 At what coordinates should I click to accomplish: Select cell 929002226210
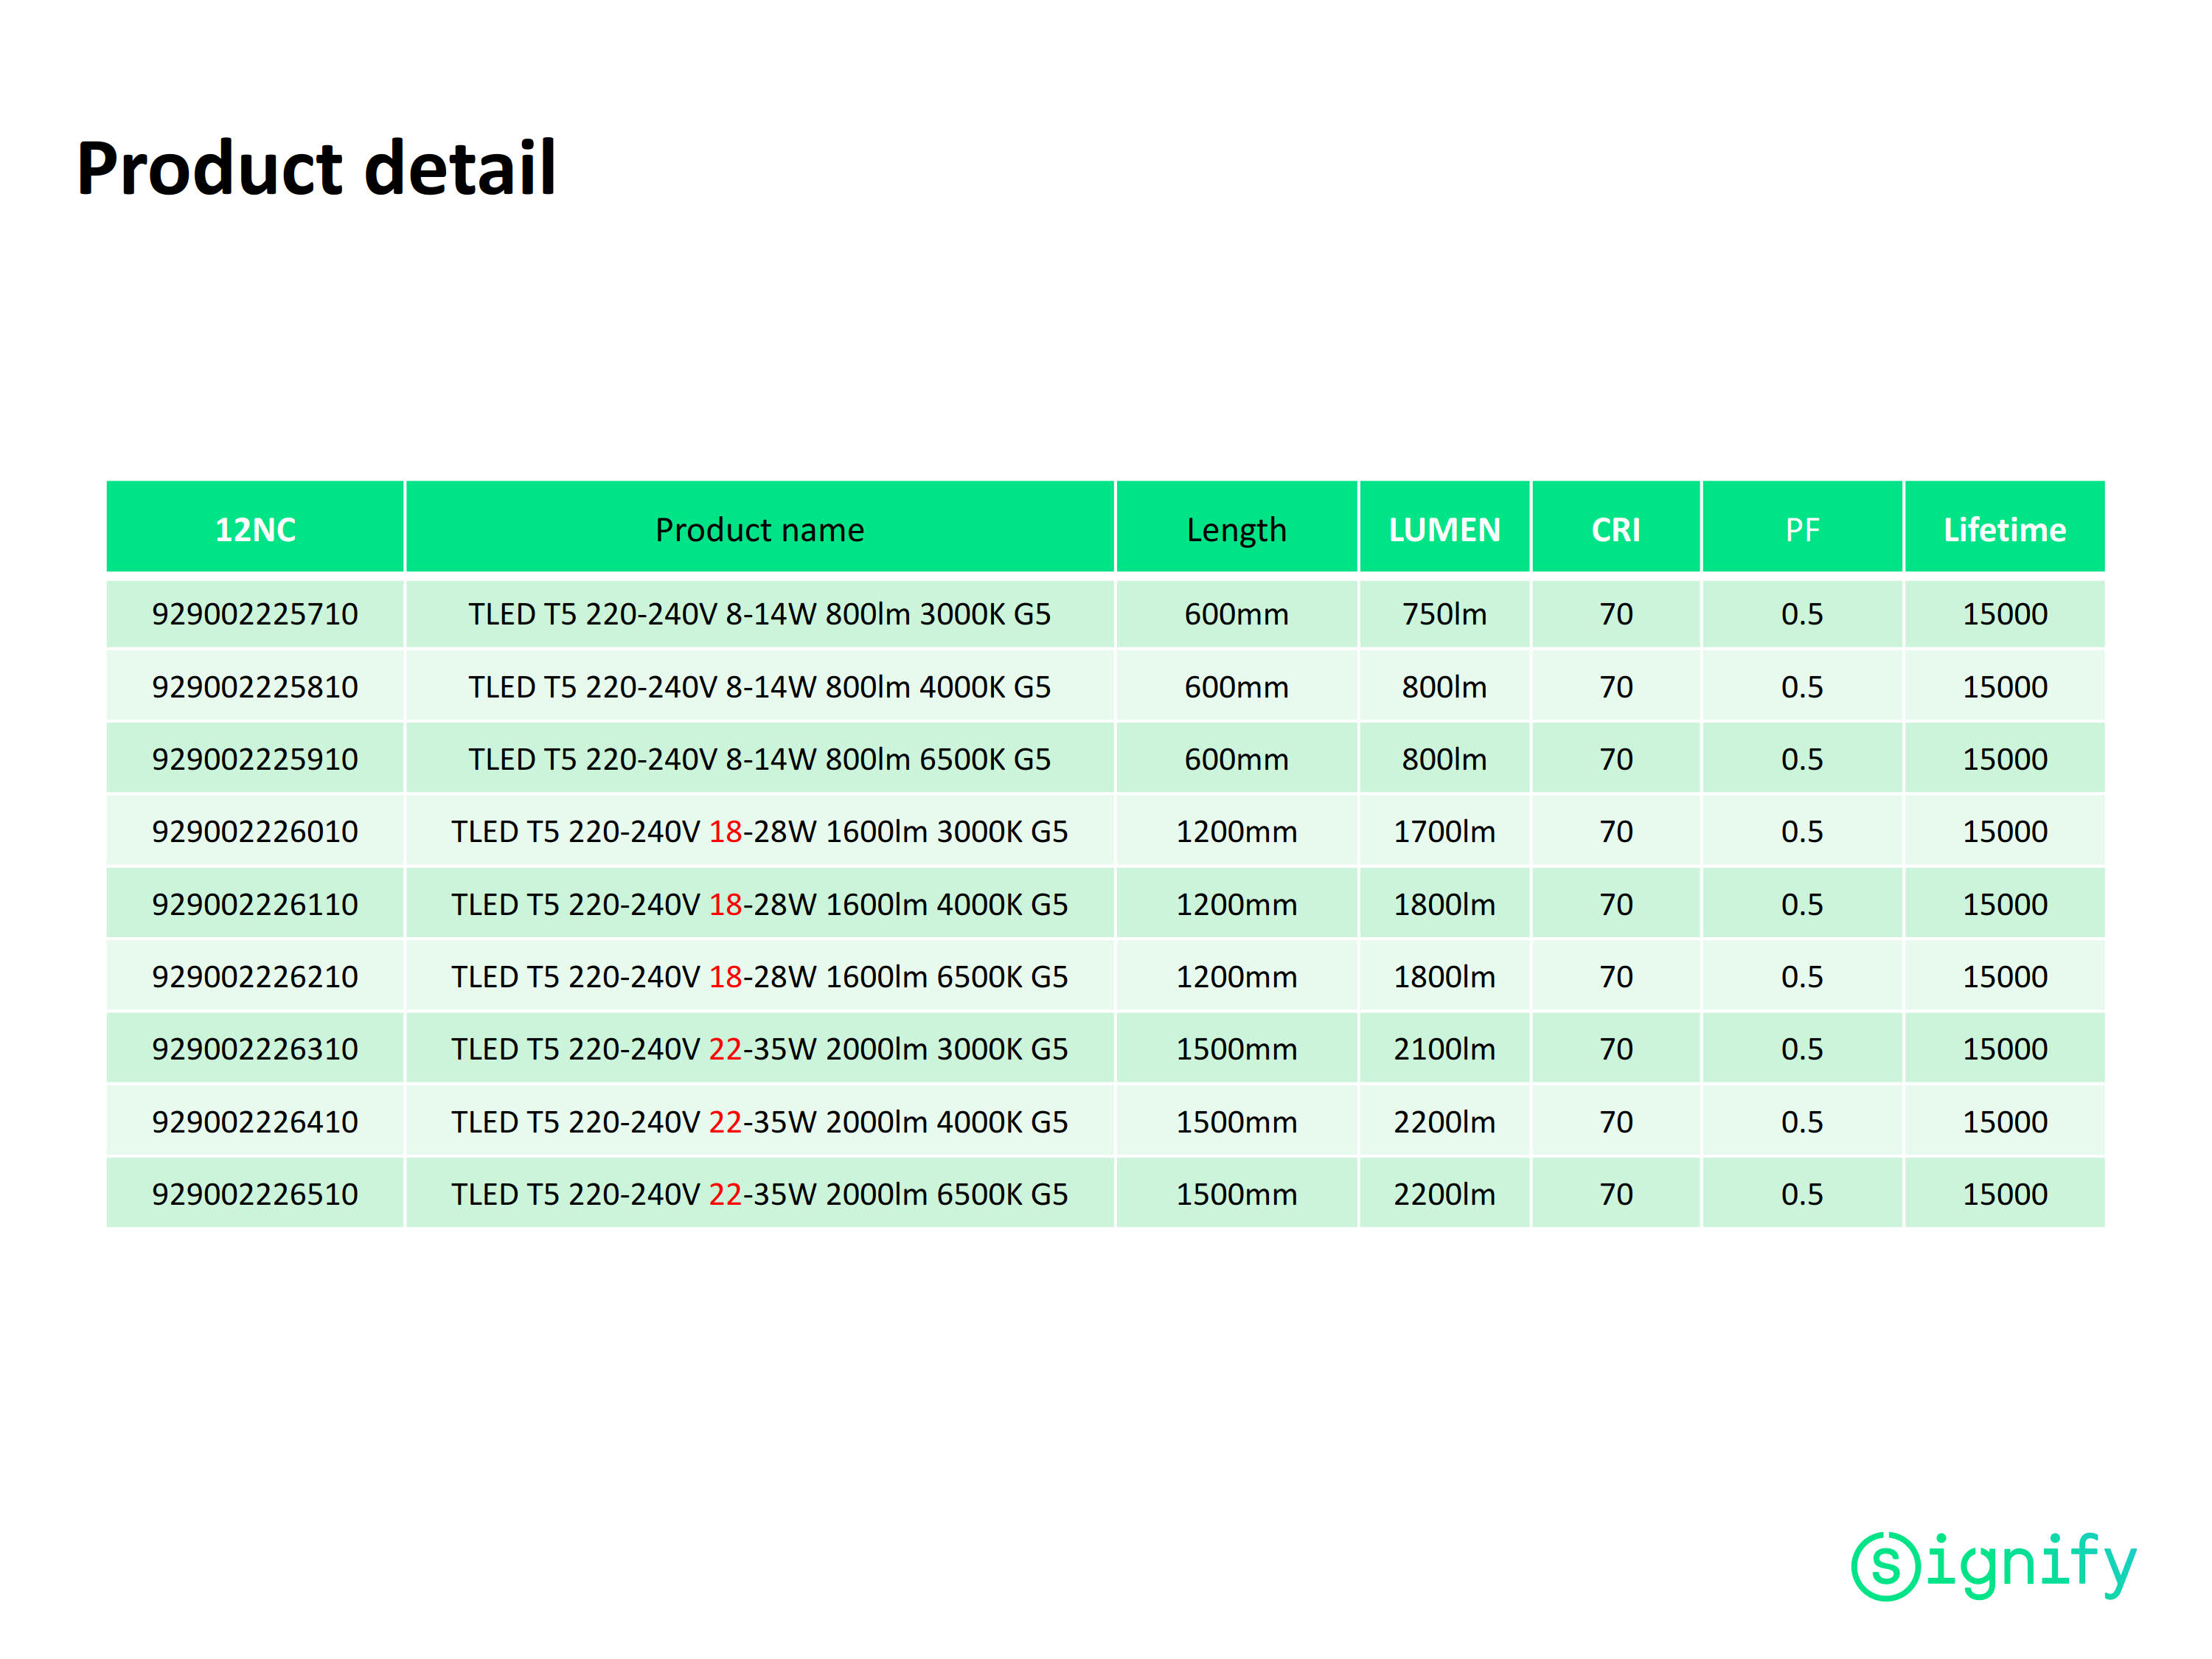[255, 976]
